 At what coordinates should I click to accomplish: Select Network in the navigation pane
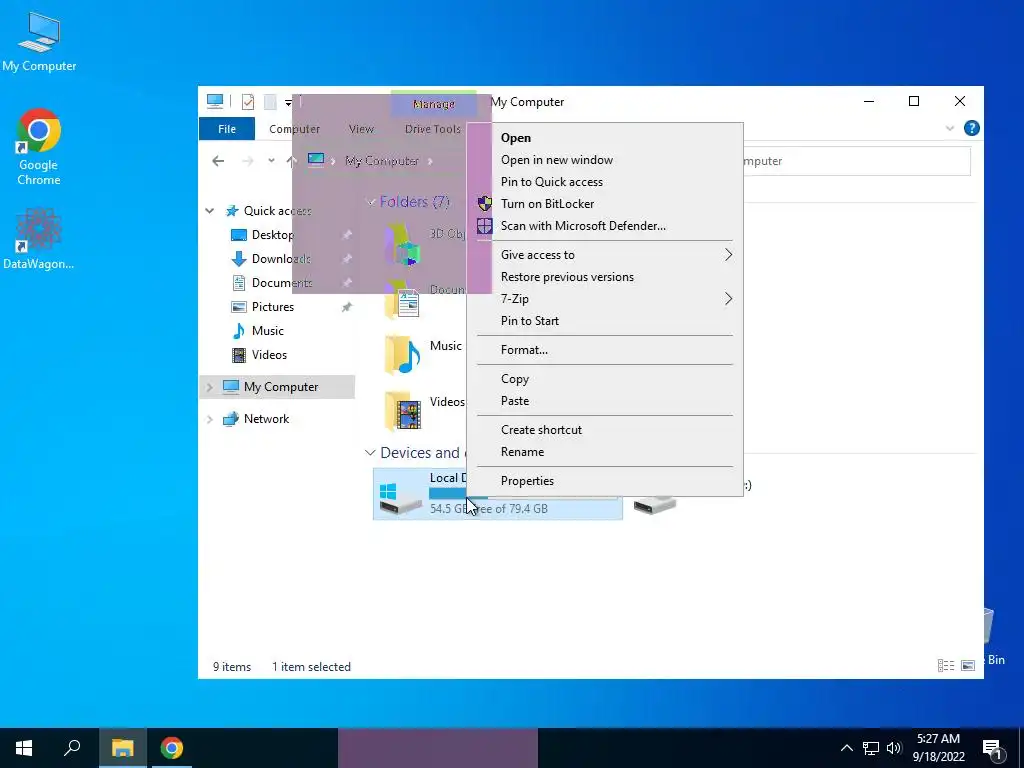(266, 419)
